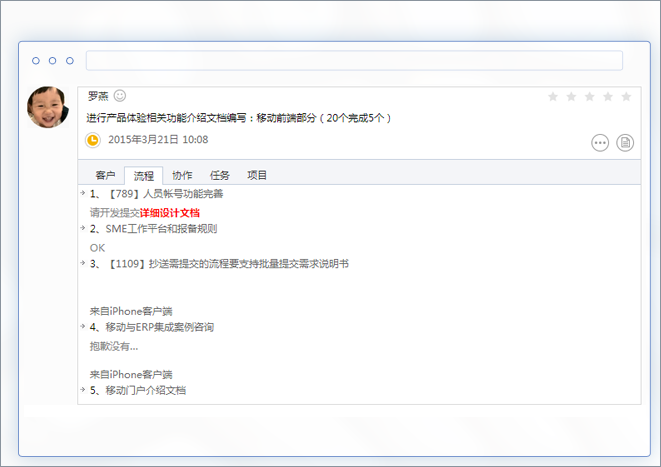Switch to the 协作 tab
The height and width of the screenshot is (467, 661).
[x=182, y=175]
